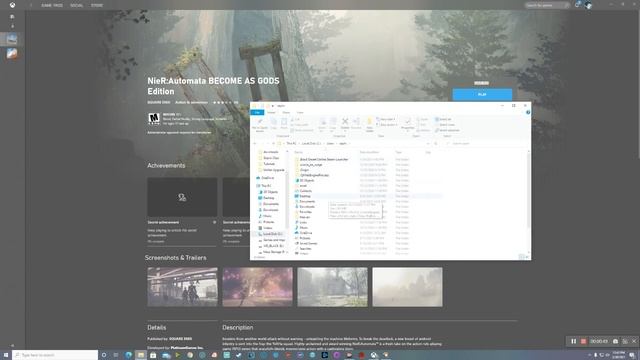Switch to Explorer View ribbon tab
Screen dimensions: 640x360
(300, 112)
